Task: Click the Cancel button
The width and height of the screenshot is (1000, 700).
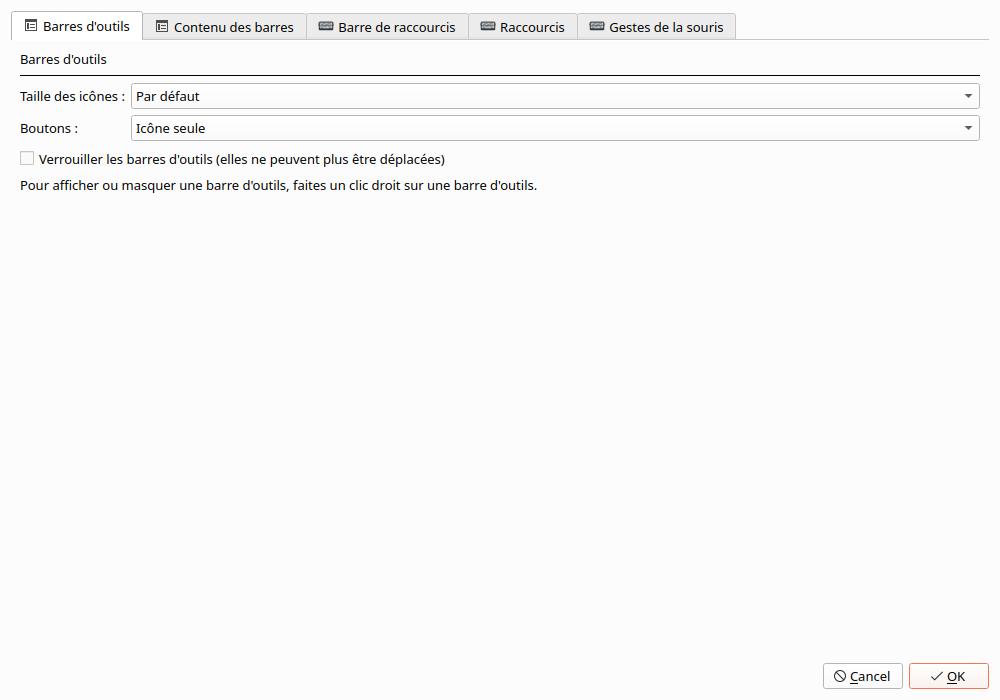Action: click(x=862, y=676)
